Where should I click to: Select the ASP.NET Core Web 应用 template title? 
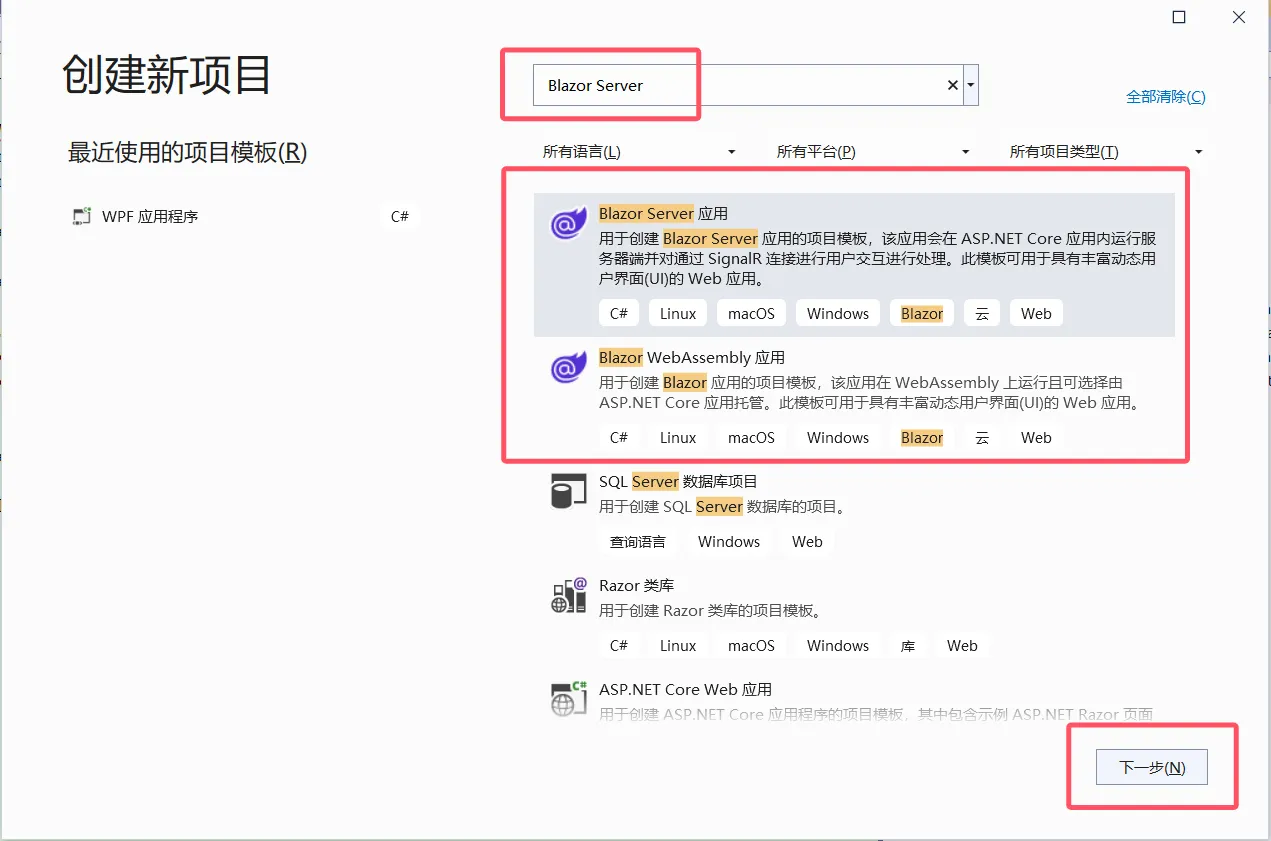(685, 690)
